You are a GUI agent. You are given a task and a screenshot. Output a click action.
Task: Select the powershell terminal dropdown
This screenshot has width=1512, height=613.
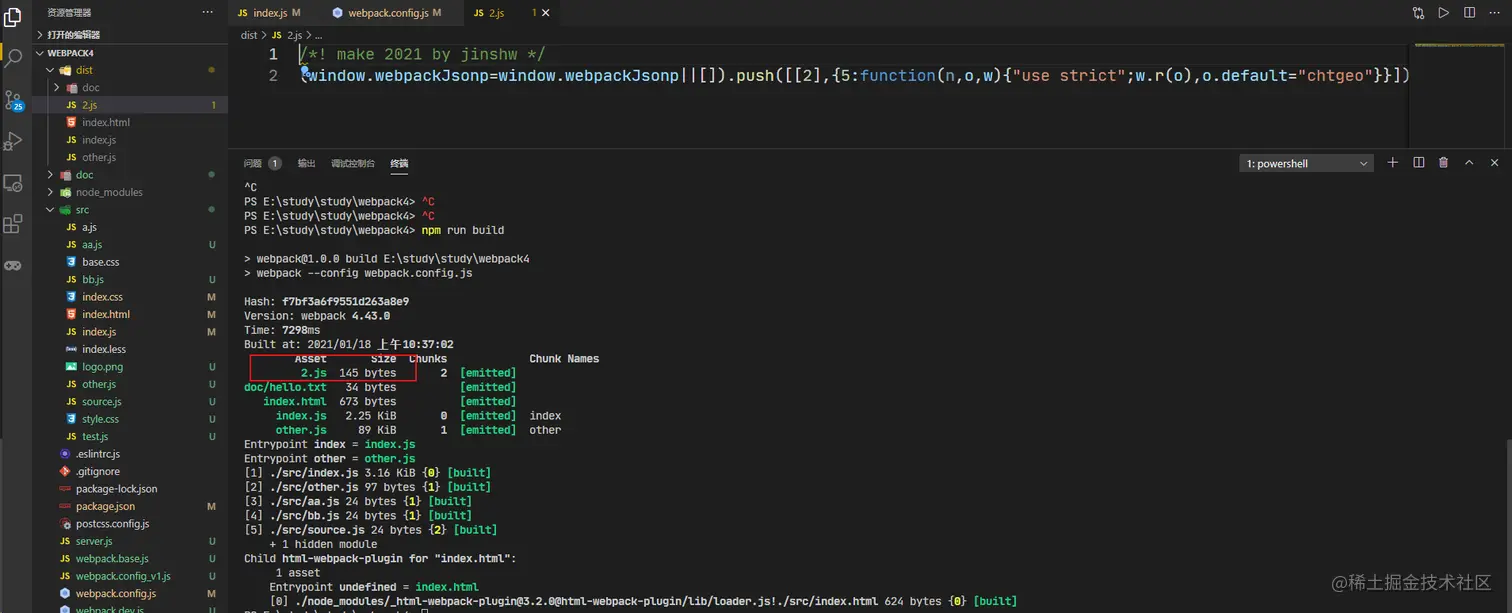click(1307, 163)
